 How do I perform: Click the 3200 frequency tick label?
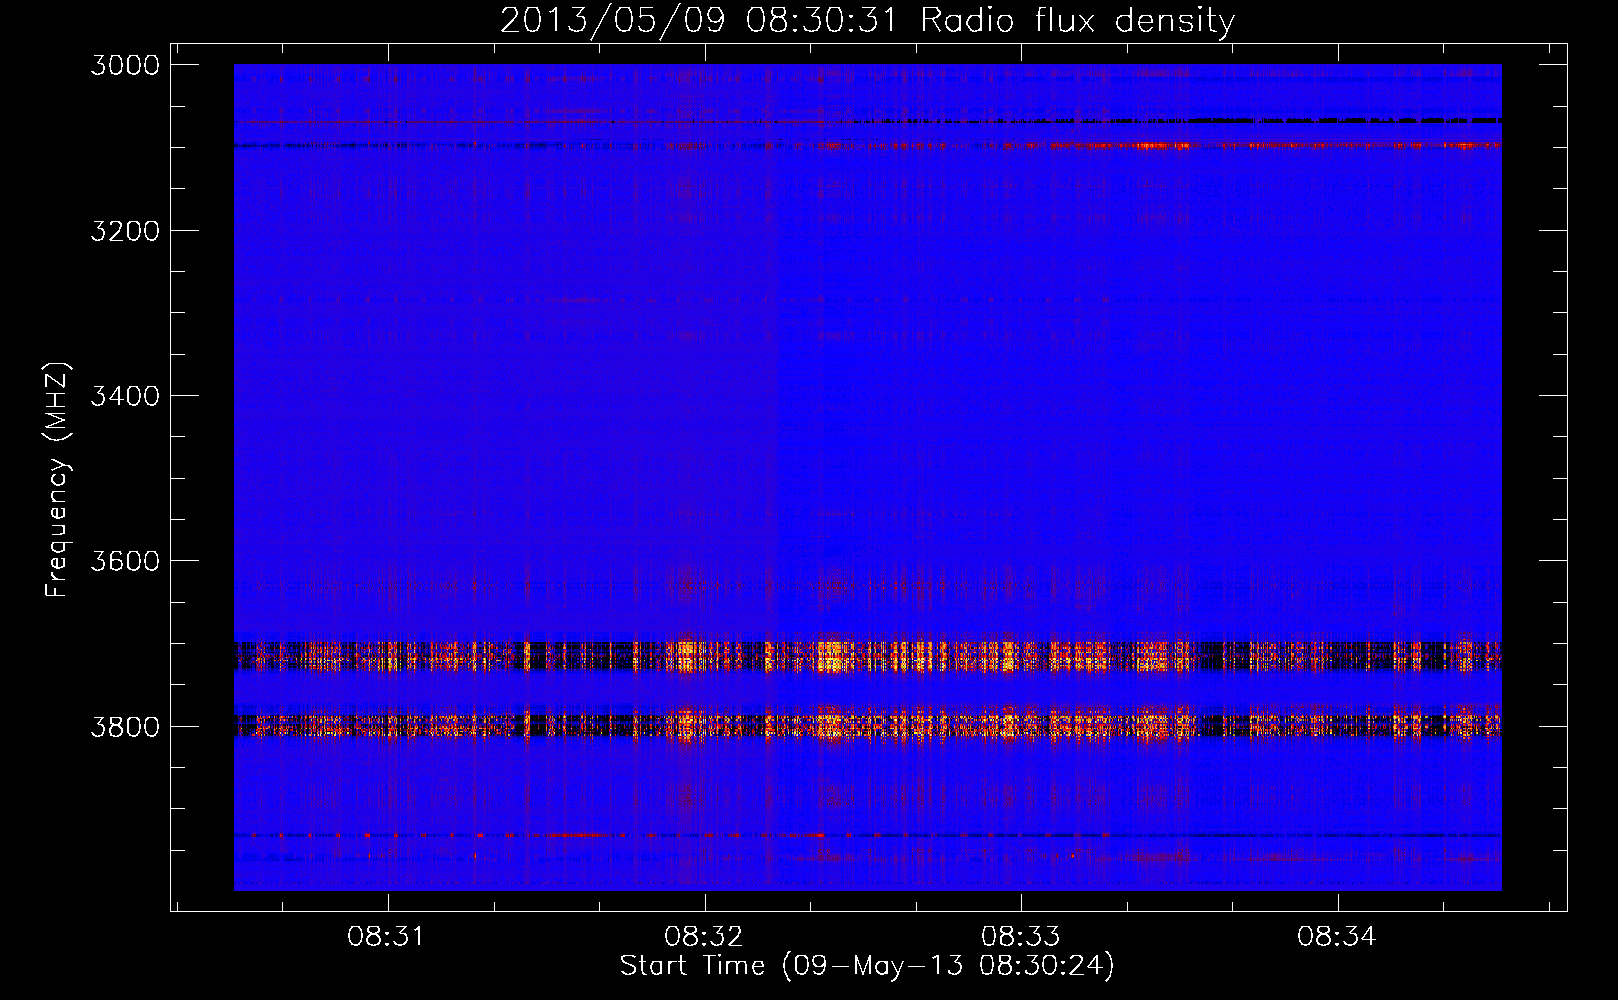click(x=125, y=231)
